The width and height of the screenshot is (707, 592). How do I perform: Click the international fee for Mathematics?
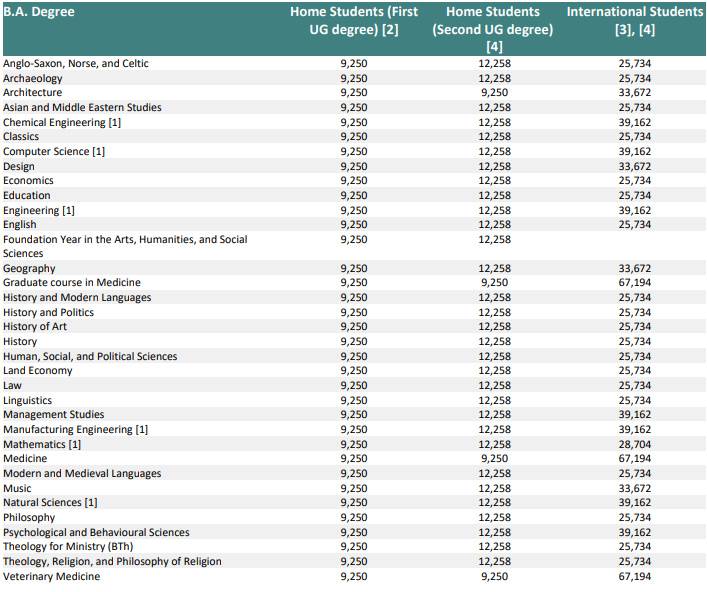coord(635,444)
